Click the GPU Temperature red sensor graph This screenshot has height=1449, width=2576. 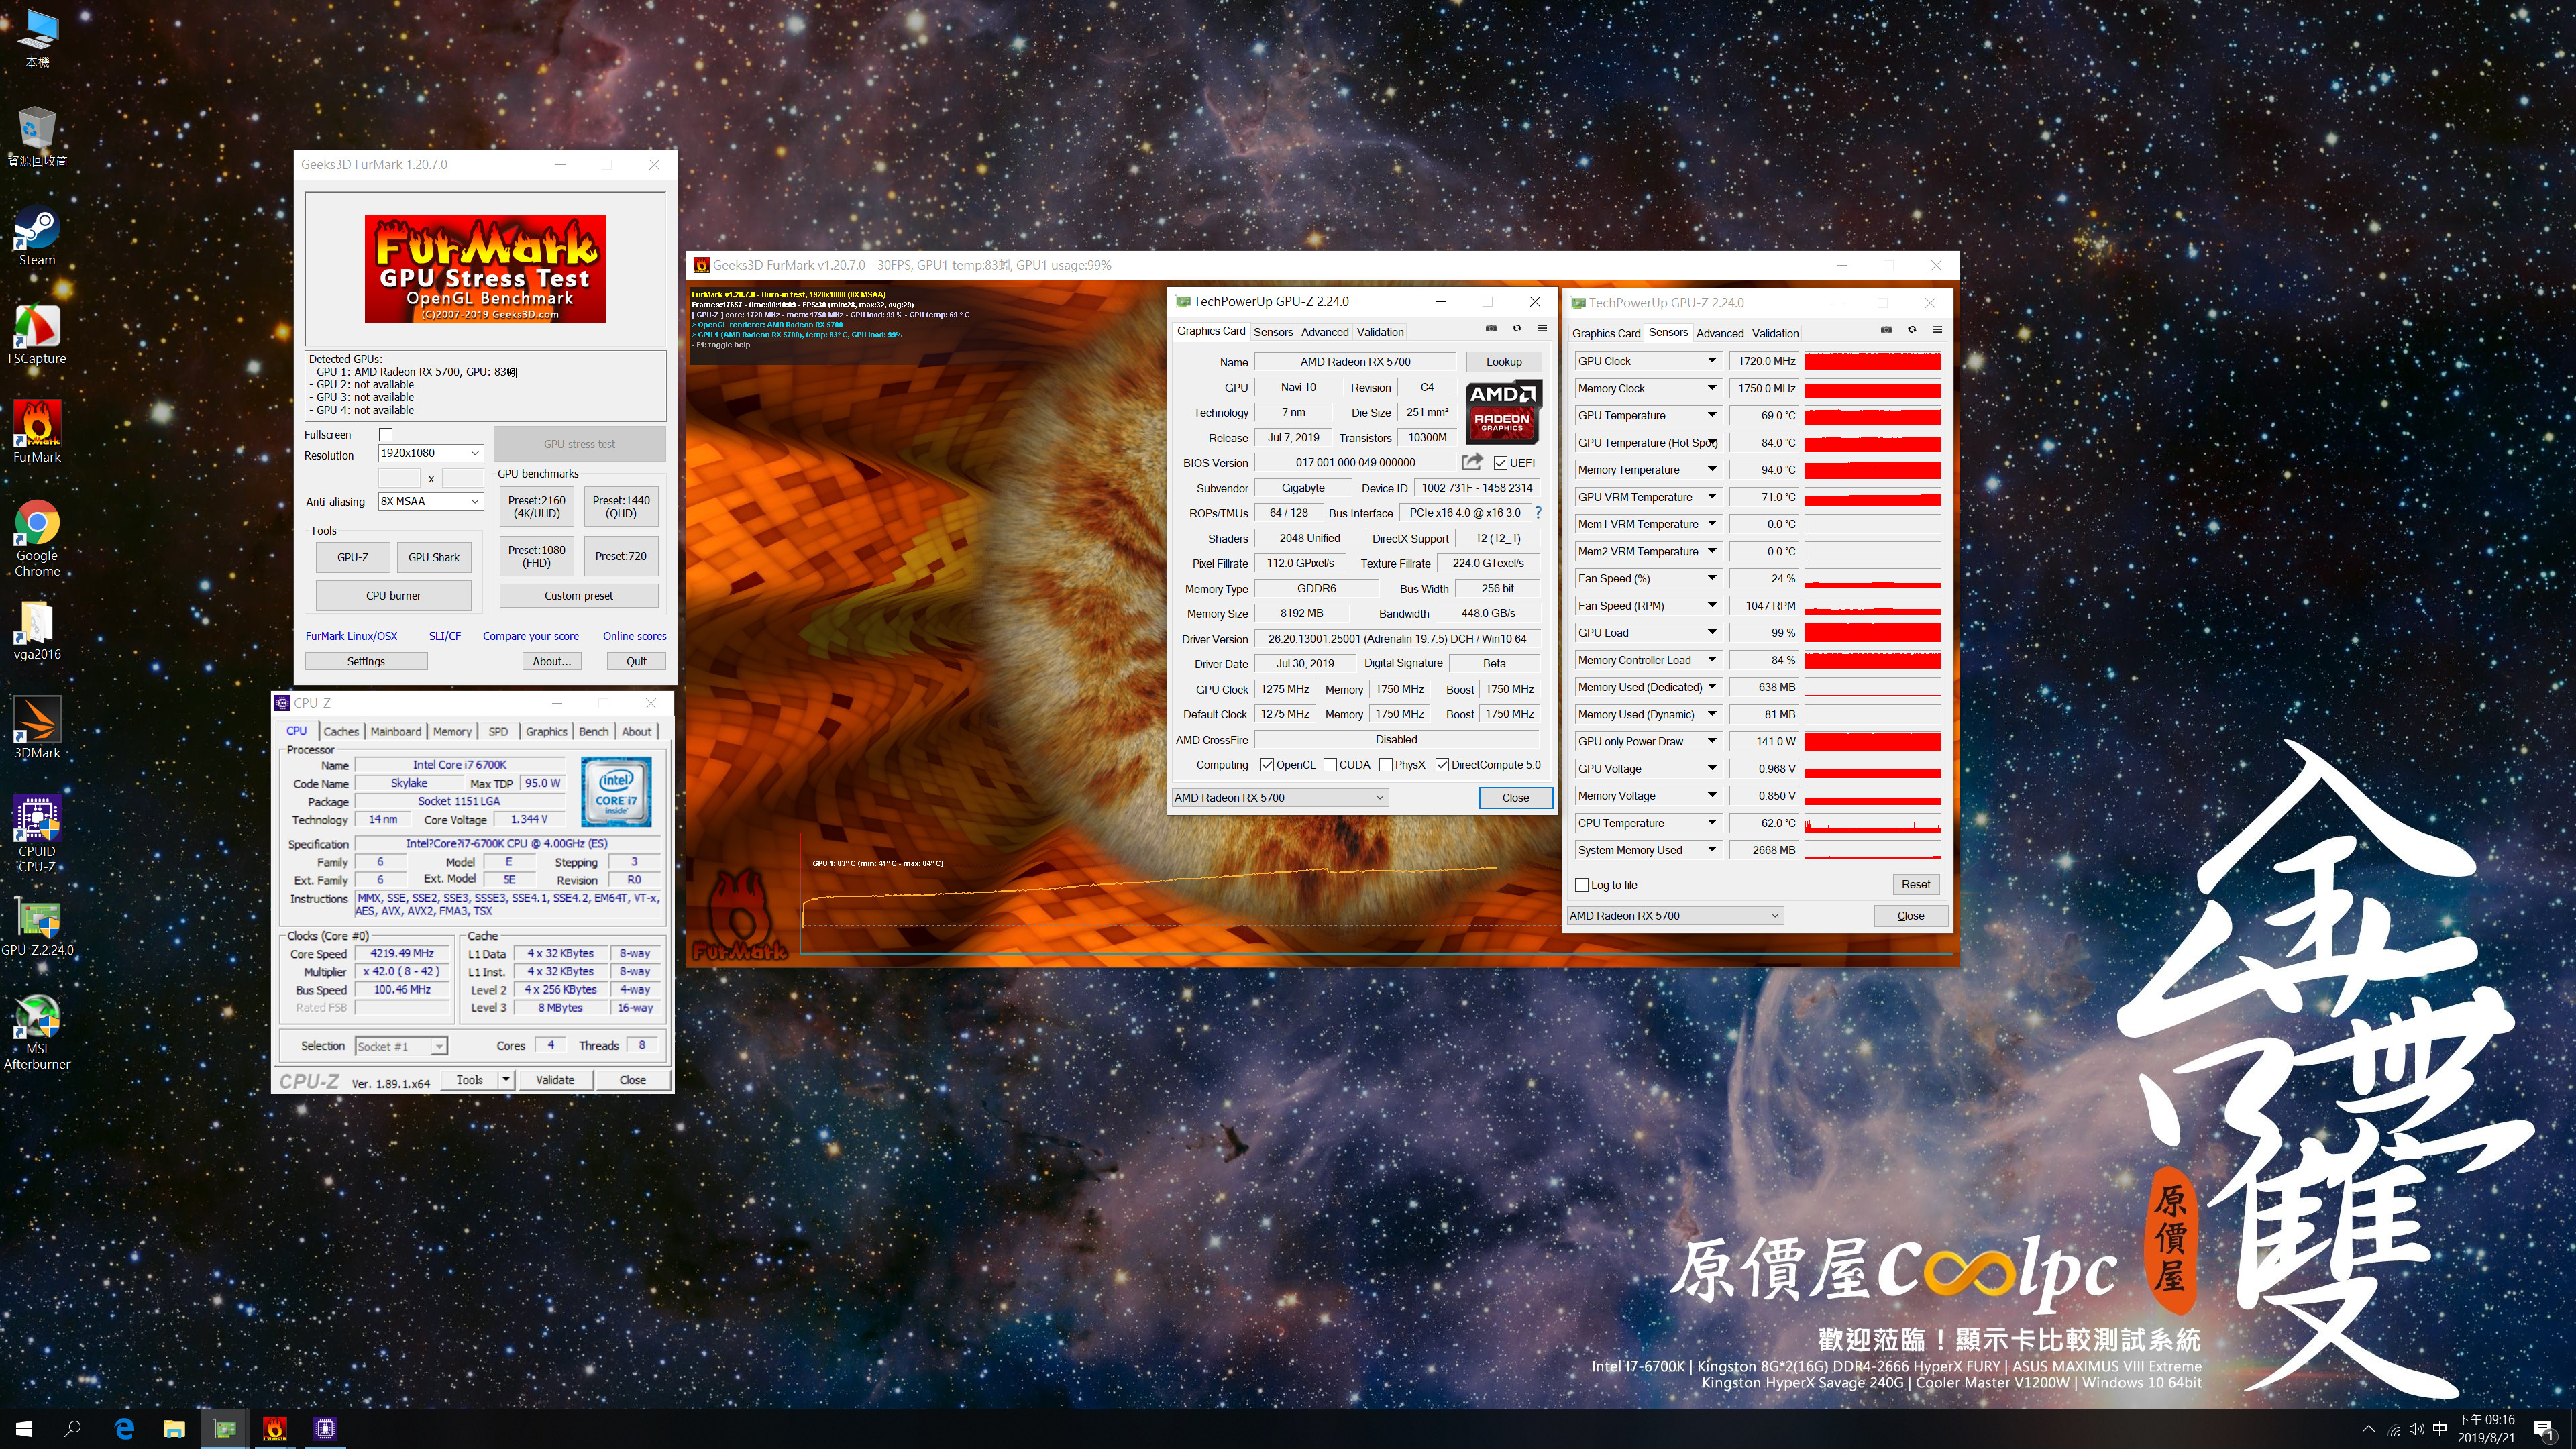click(x=1872, y=416)
